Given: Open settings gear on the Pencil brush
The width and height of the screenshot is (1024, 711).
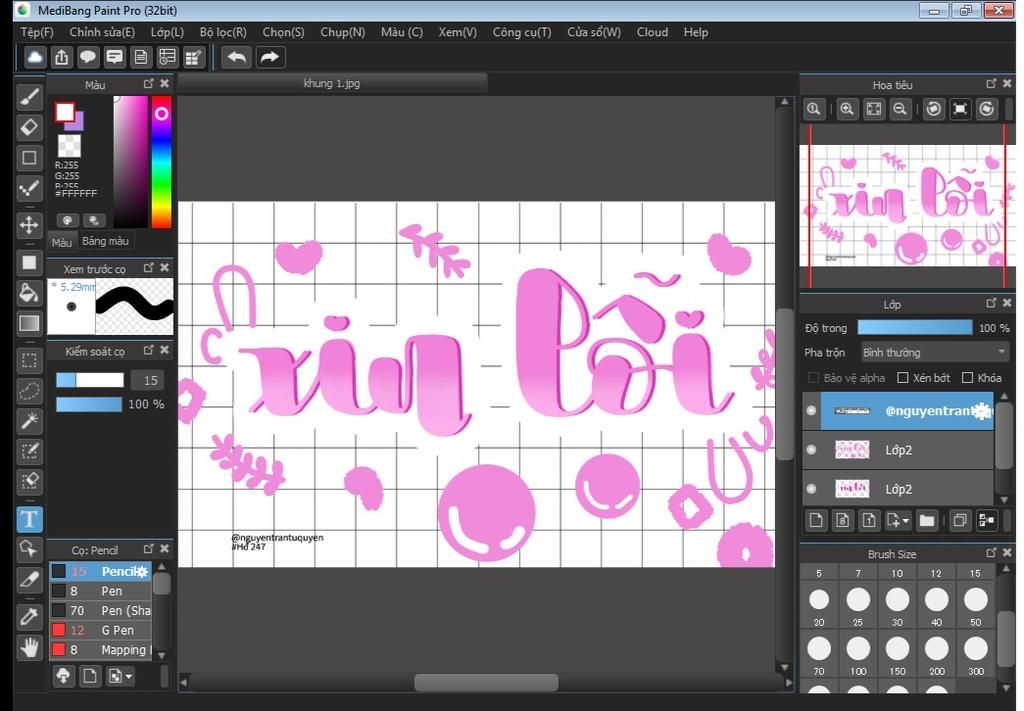Looking at the screenshot, I should [141, 572].
